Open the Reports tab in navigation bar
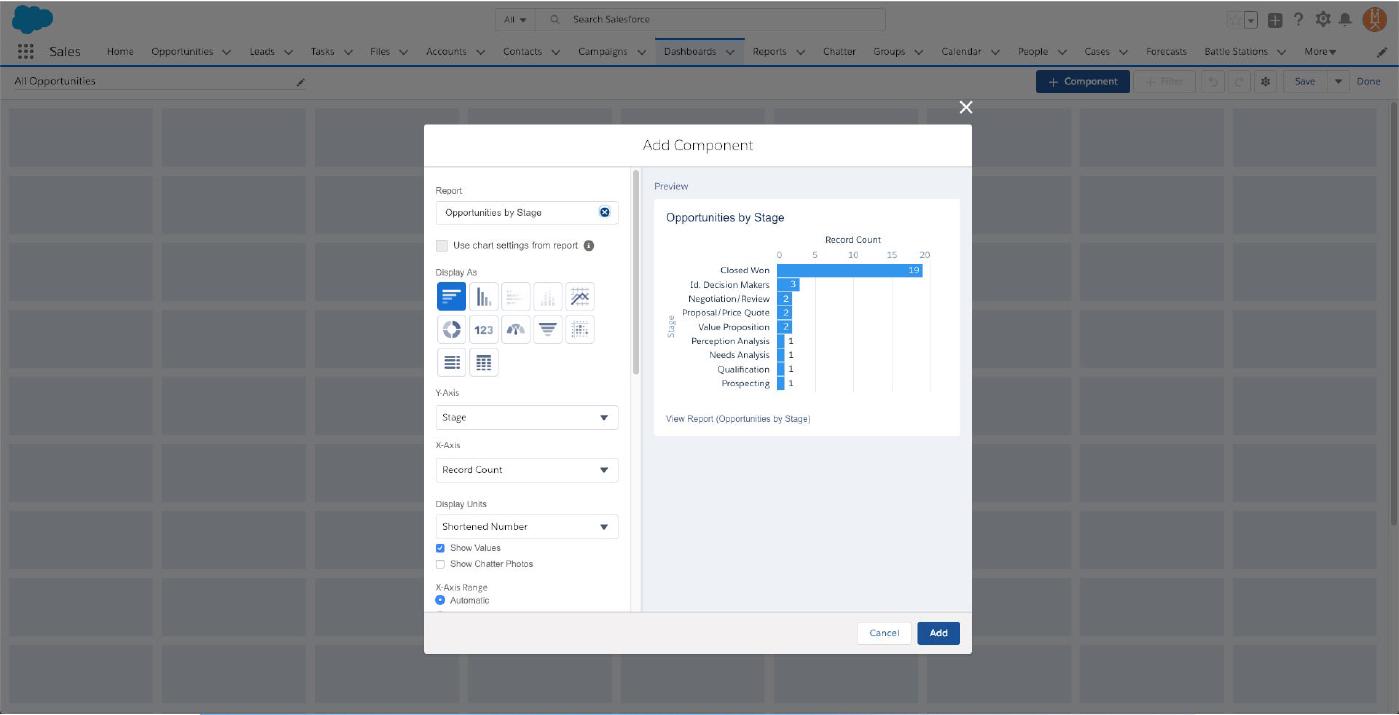The width and height of the screenshot is (1399, 715). [x=769, y=52]
